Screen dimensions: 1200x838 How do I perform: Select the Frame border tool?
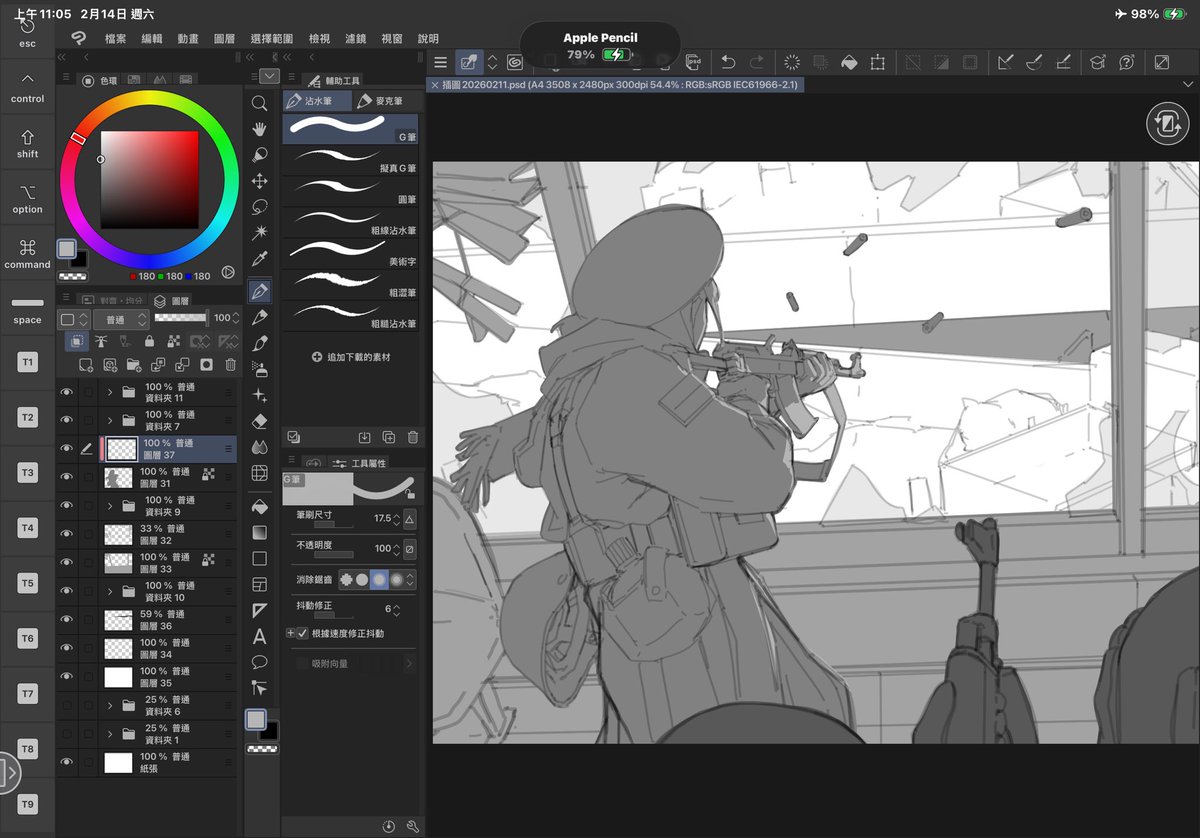tap(259, 585)
